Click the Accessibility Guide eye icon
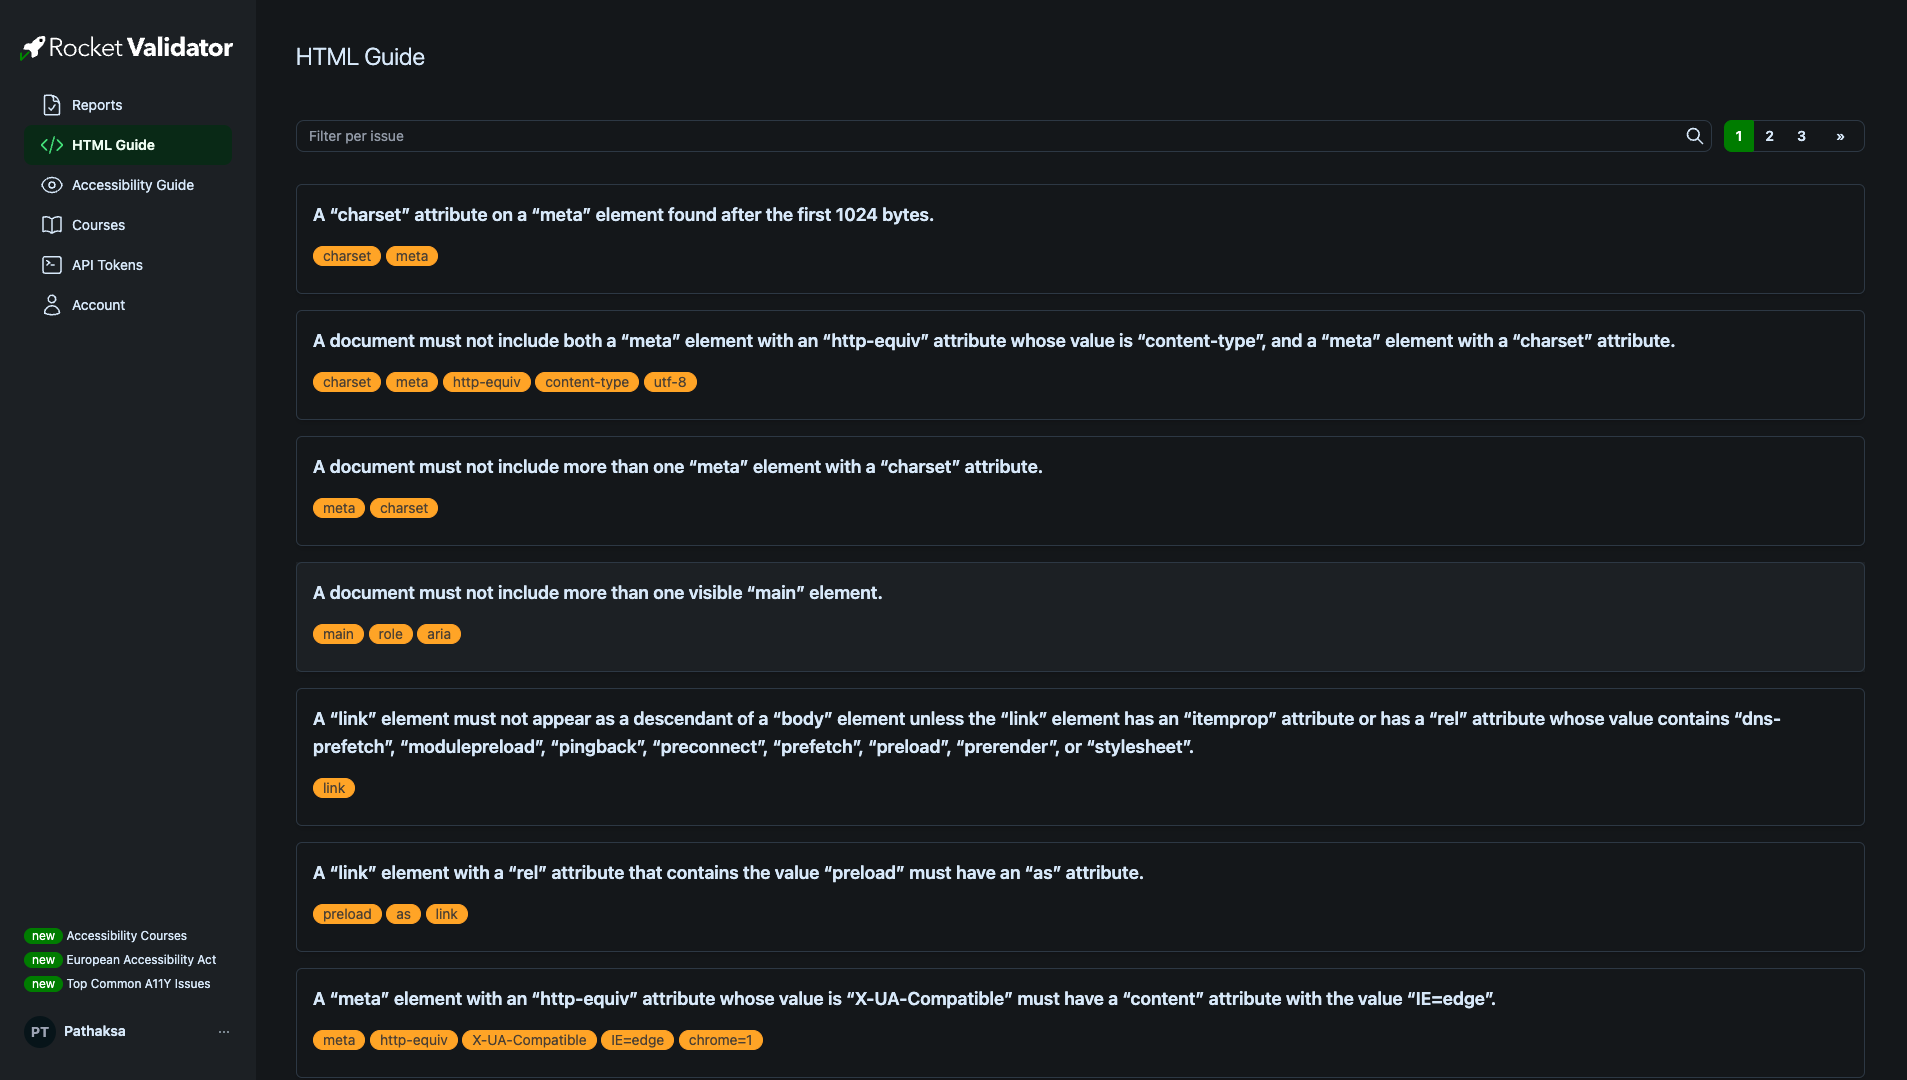 tap(52, 185)
